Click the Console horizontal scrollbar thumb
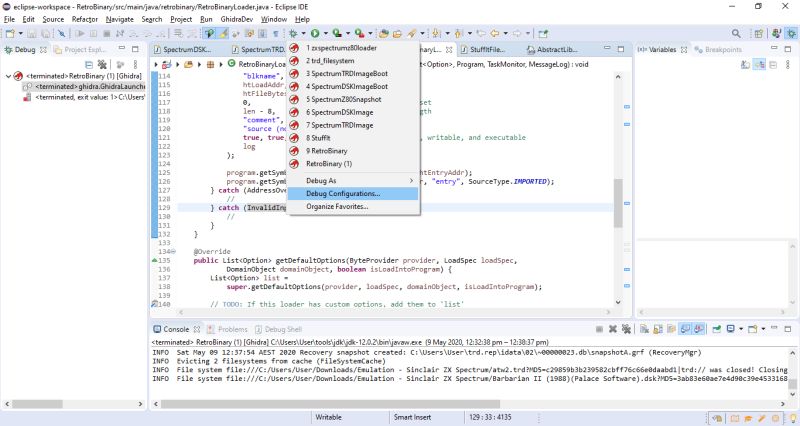This screenshot has width=800, height=426. click(x=330, y=404)
